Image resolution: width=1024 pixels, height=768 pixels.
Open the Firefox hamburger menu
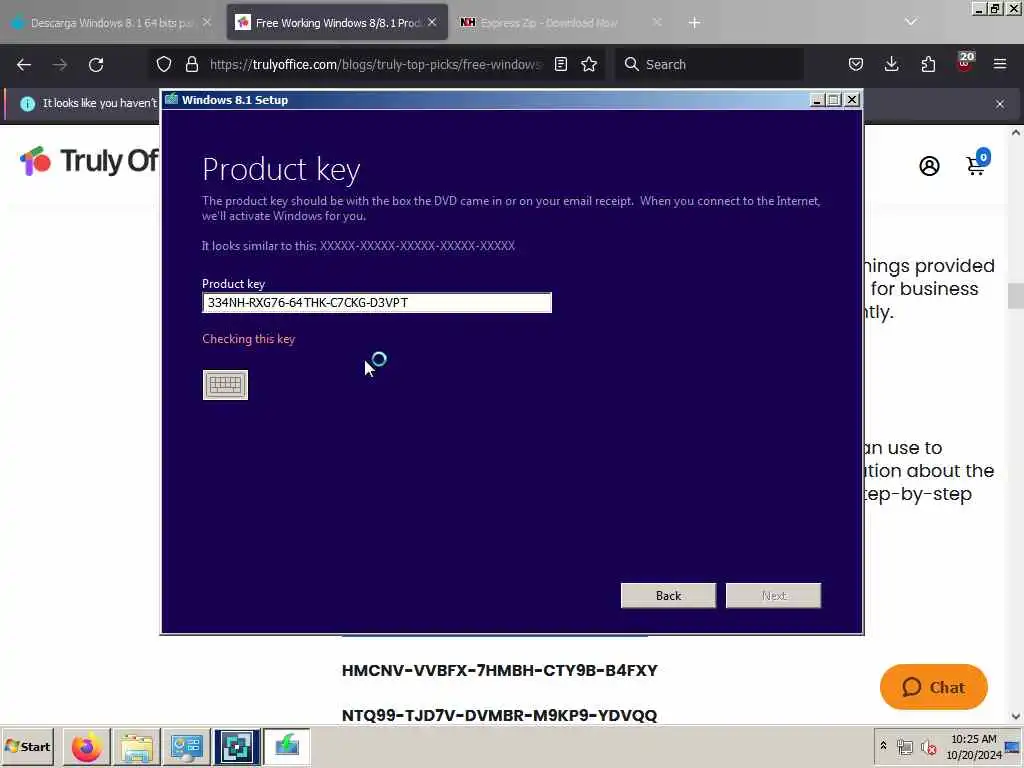coord(1000,64)
